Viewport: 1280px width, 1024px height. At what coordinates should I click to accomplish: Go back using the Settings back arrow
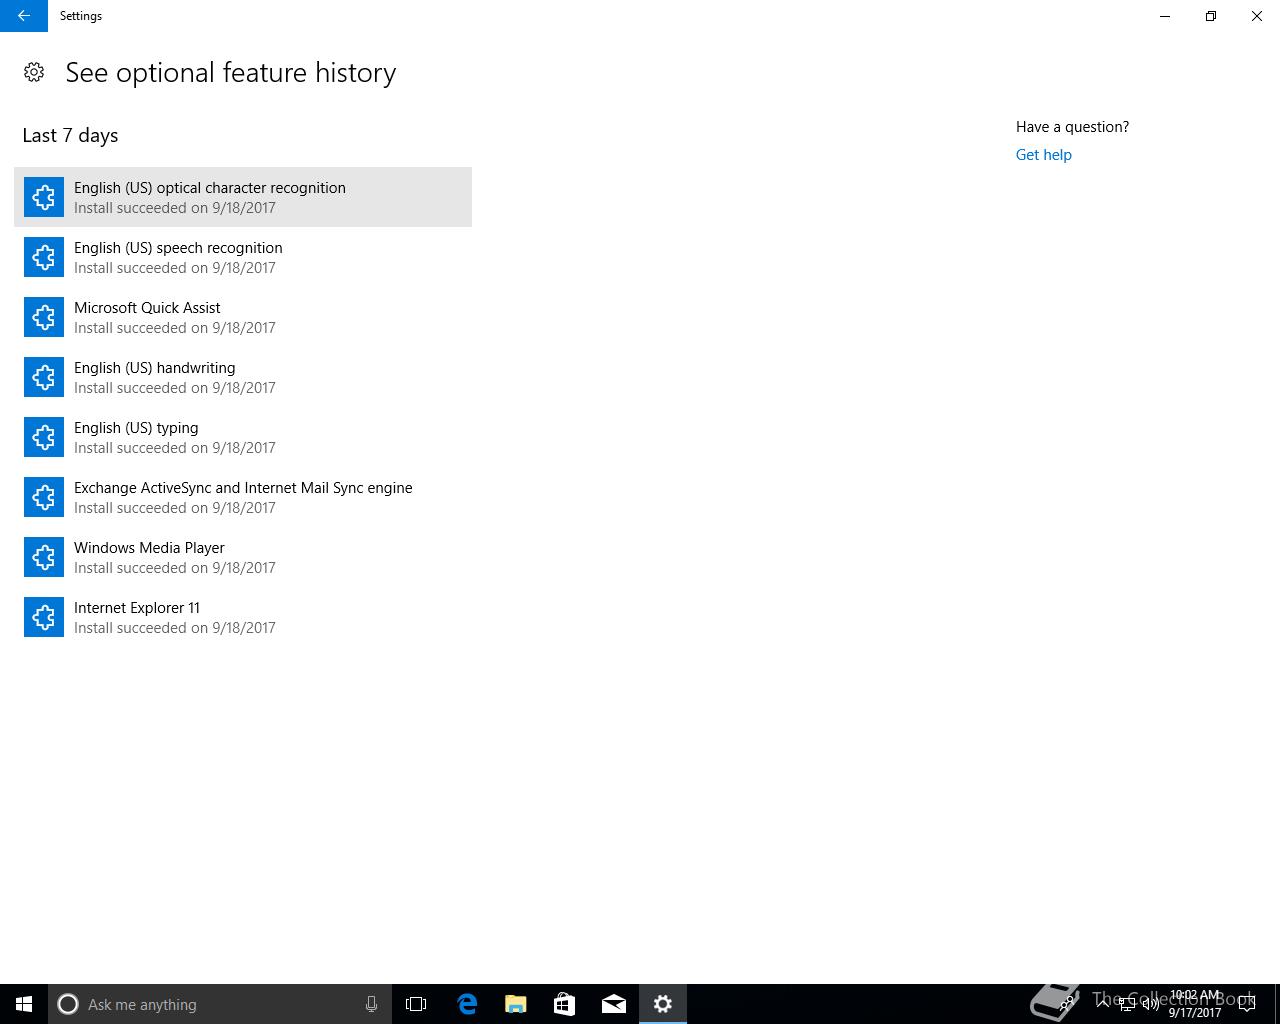[24, 16]
